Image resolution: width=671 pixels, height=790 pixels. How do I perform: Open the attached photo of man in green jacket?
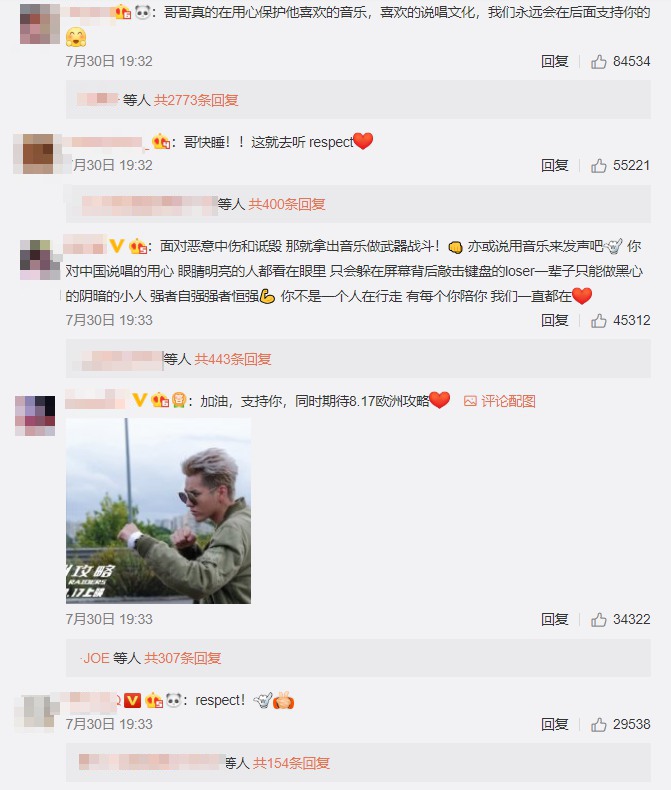158,511
